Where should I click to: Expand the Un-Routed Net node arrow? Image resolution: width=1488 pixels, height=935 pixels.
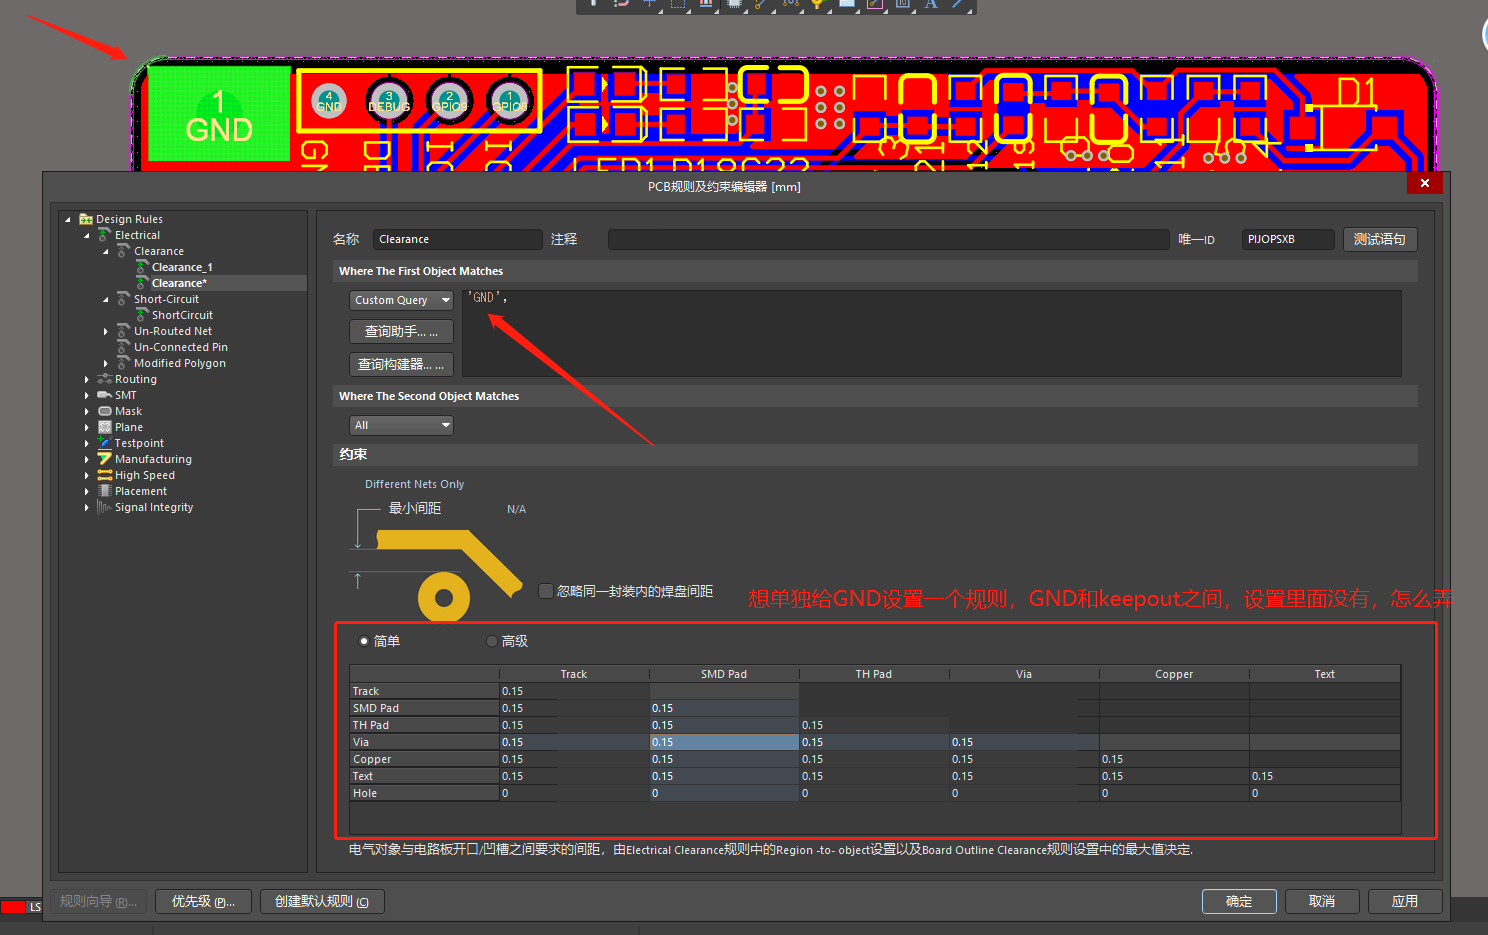[106, 331]
